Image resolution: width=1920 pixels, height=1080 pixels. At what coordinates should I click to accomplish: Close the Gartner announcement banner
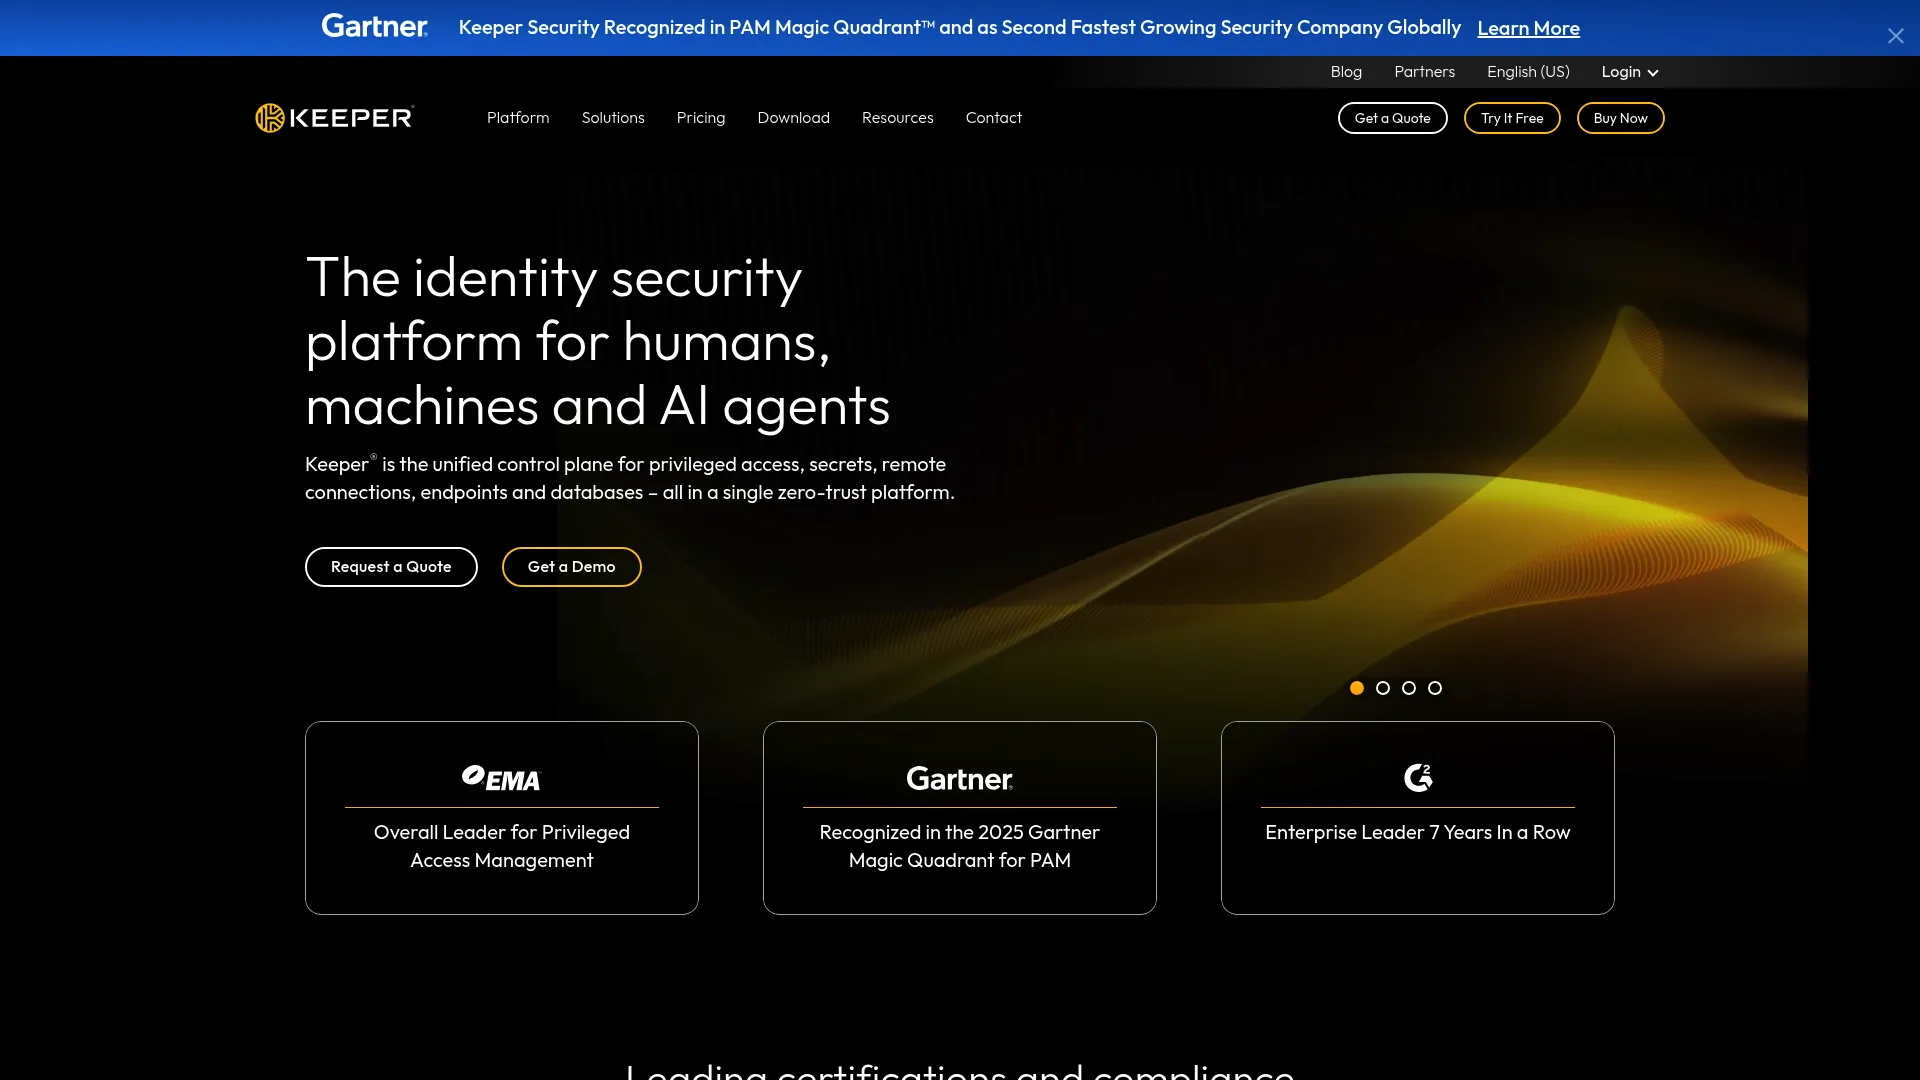click(x=1895, y=36)
